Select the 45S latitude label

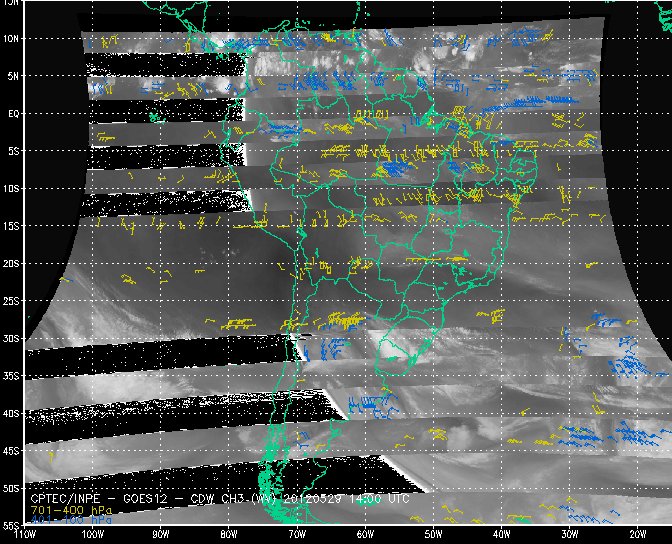click(11, 451)
